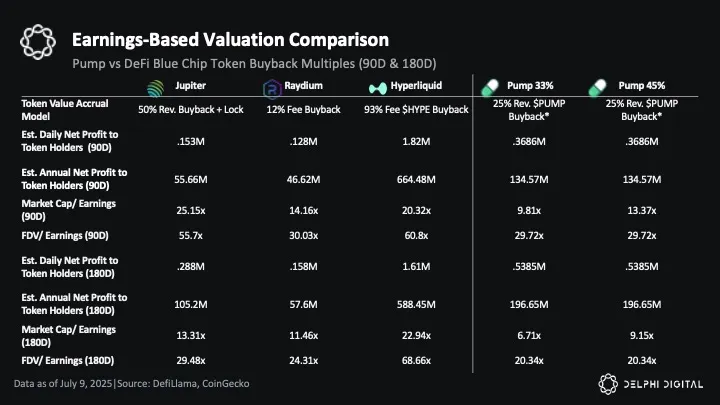The image size is (720, 405).
Task: Click the Jupiter logo icon
Action: click(155, 87)
